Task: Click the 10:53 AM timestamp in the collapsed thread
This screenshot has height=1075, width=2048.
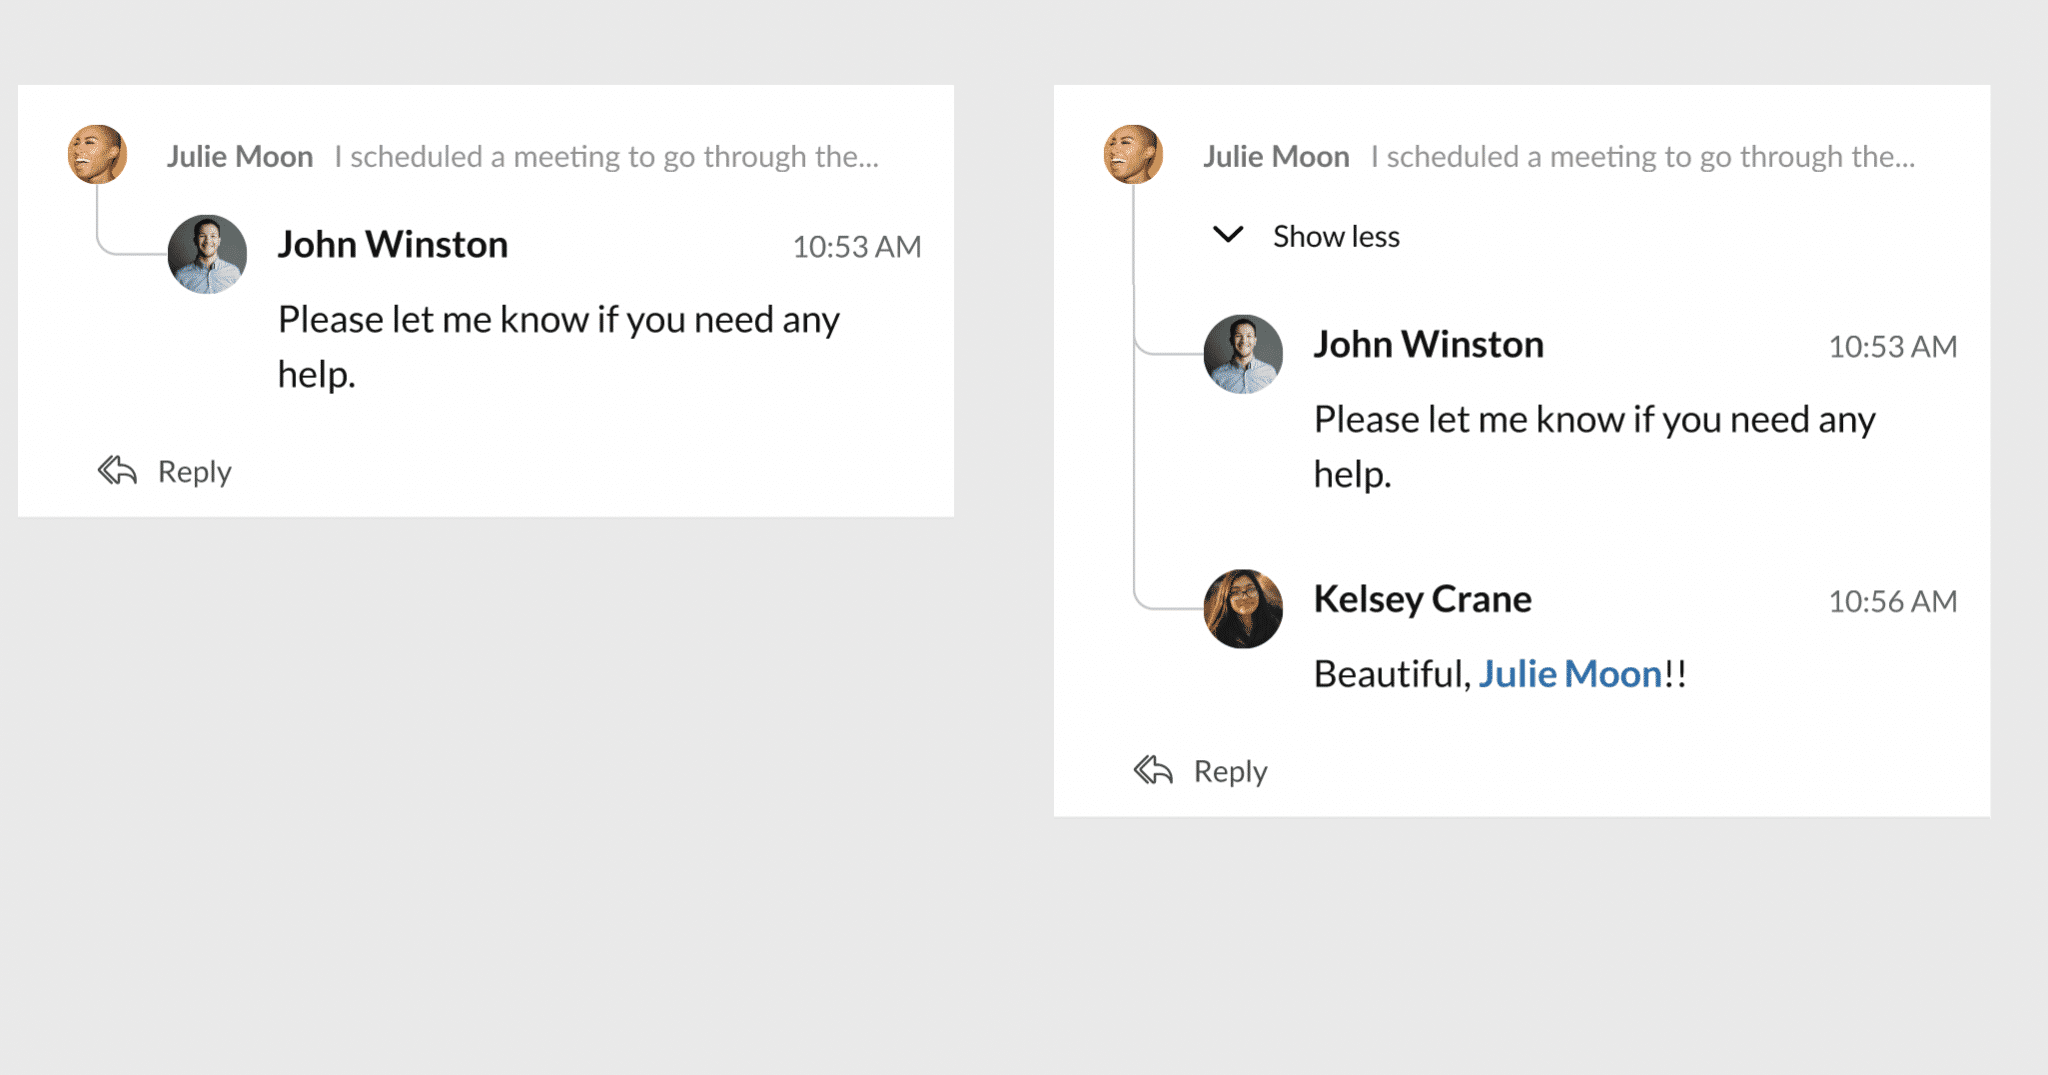Action: click(x=856, y=247)
